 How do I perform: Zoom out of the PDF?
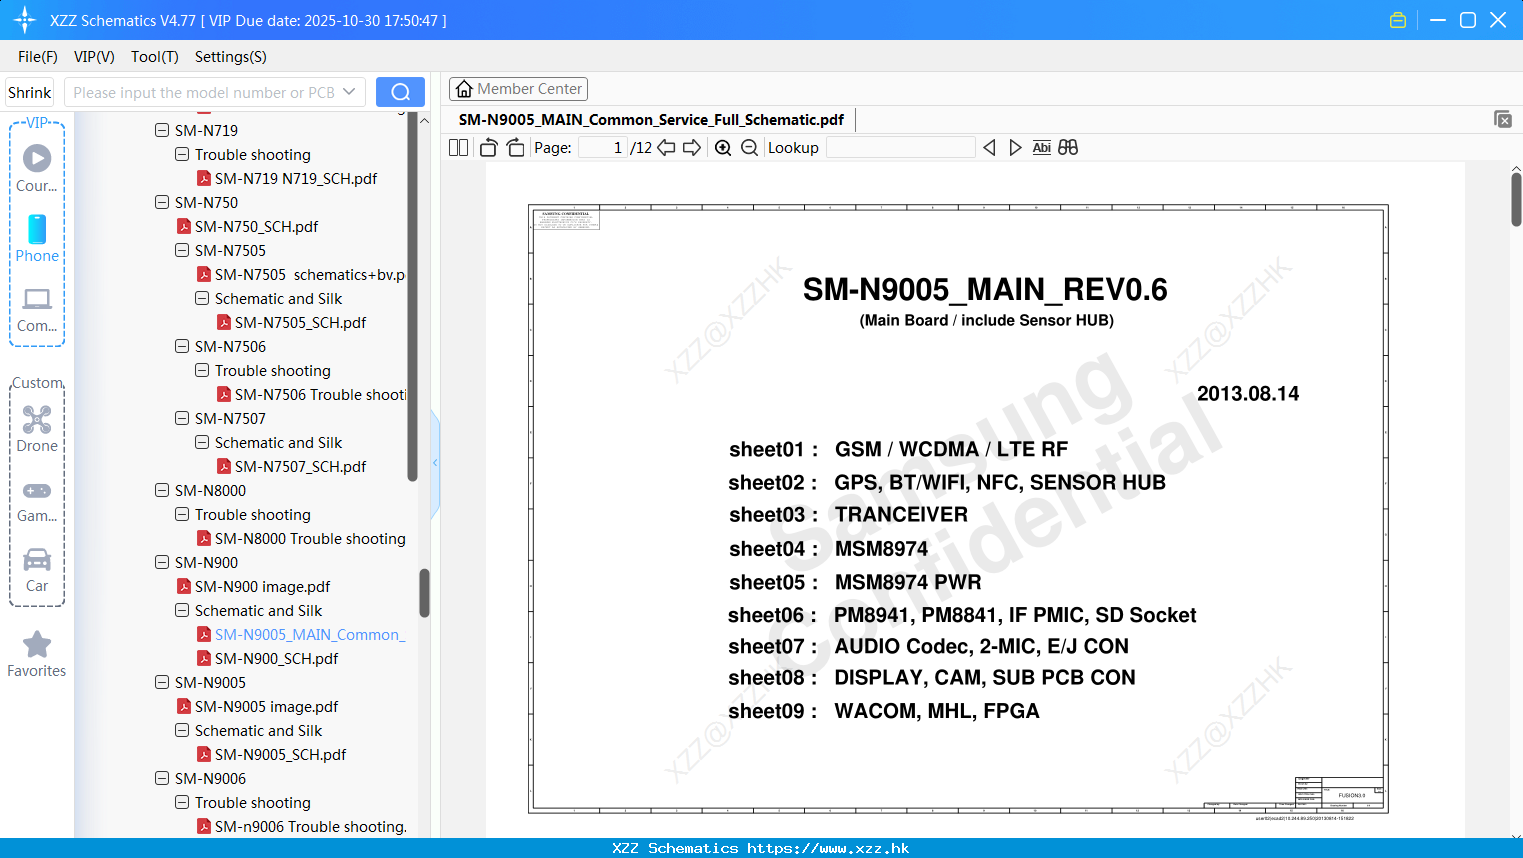tap(749, 147)
